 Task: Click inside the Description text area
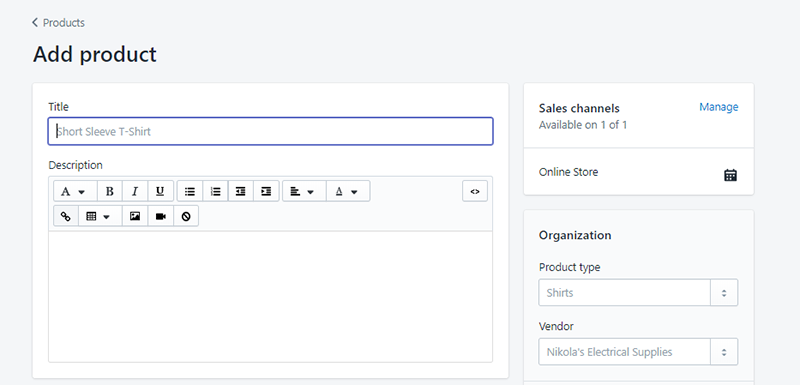[x=270, y=296]
